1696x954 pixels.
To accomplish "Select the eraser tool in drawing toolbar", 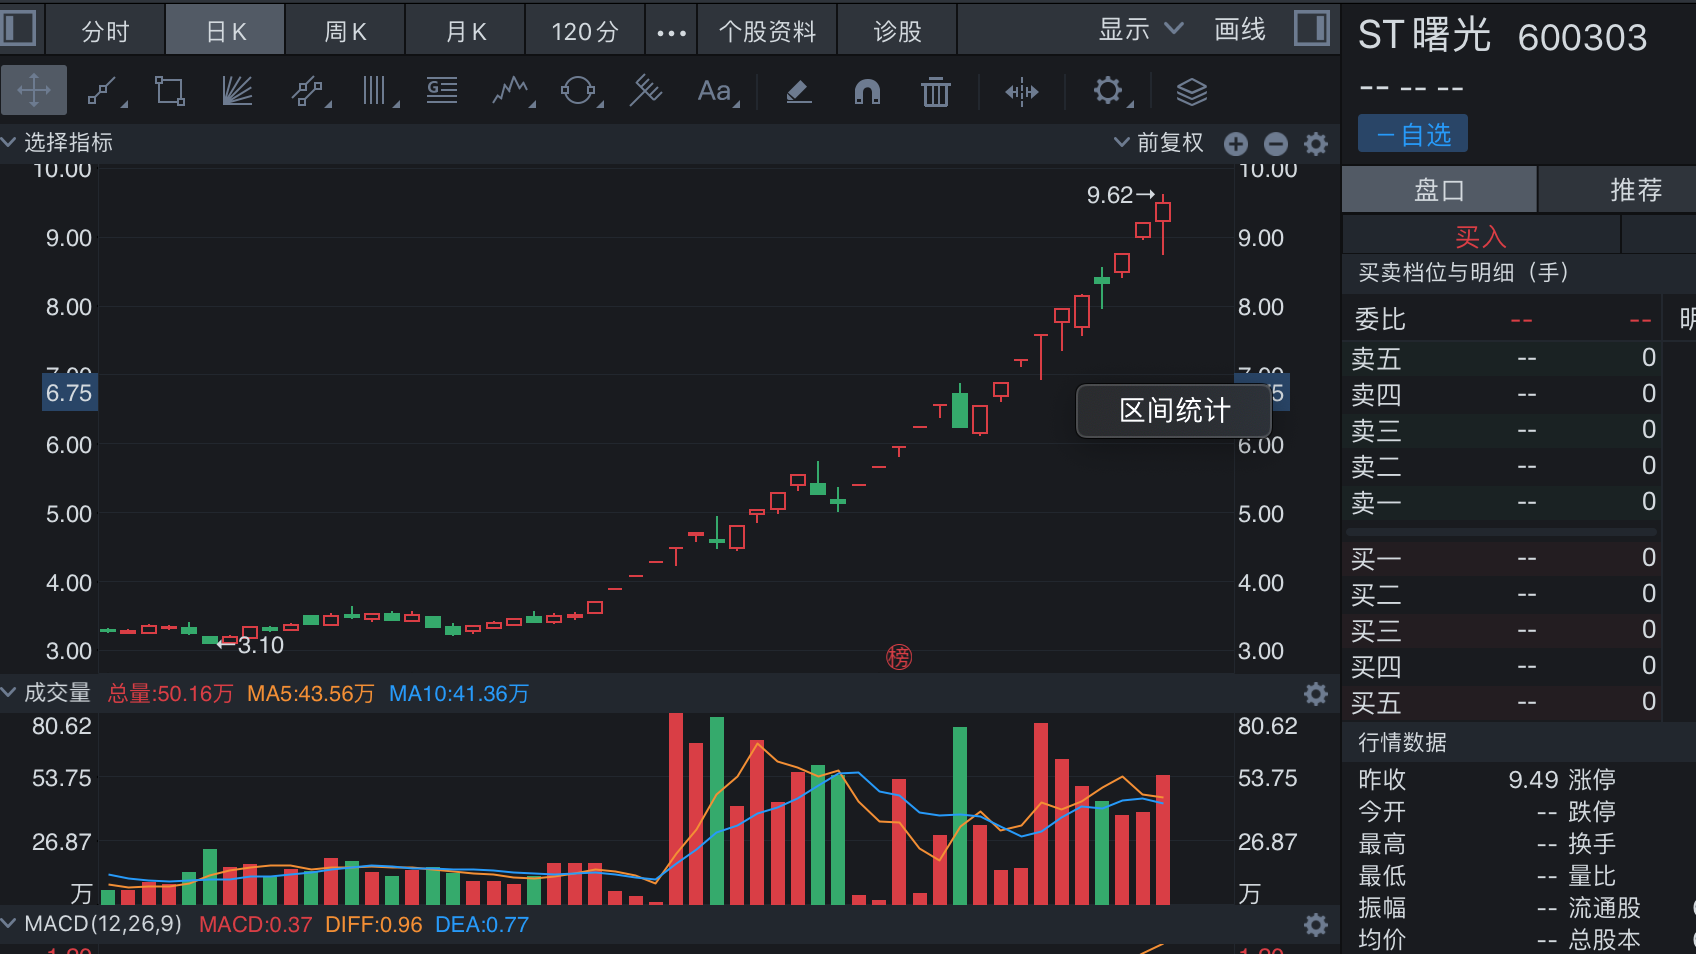I will (x=798, y=92).
